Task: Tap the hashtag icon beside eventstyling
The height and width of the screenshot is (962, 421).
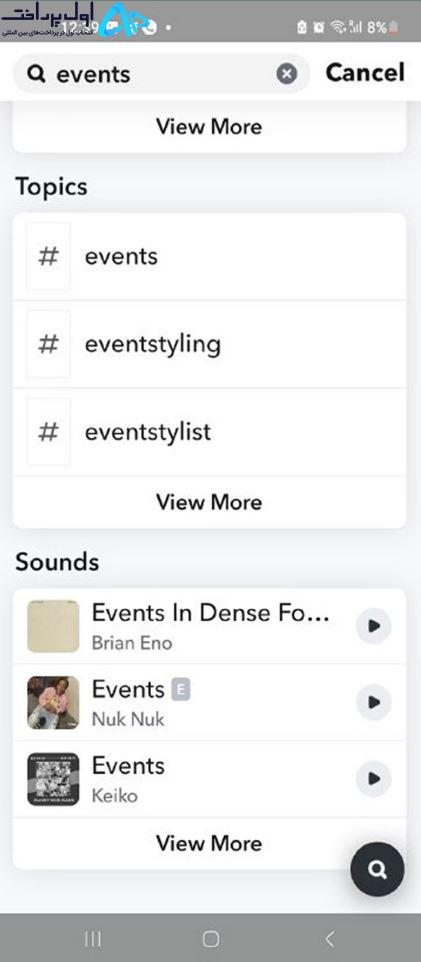Action: click(x=48, y=344)
